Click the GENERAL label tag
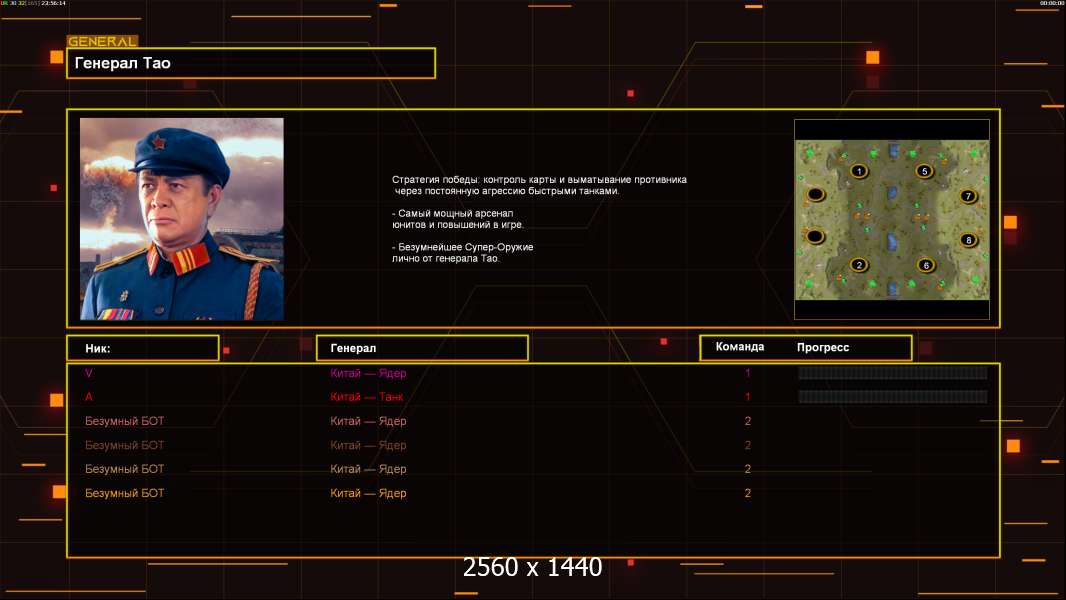Viewport: 1066px width, 600px height. pos(103,41)
